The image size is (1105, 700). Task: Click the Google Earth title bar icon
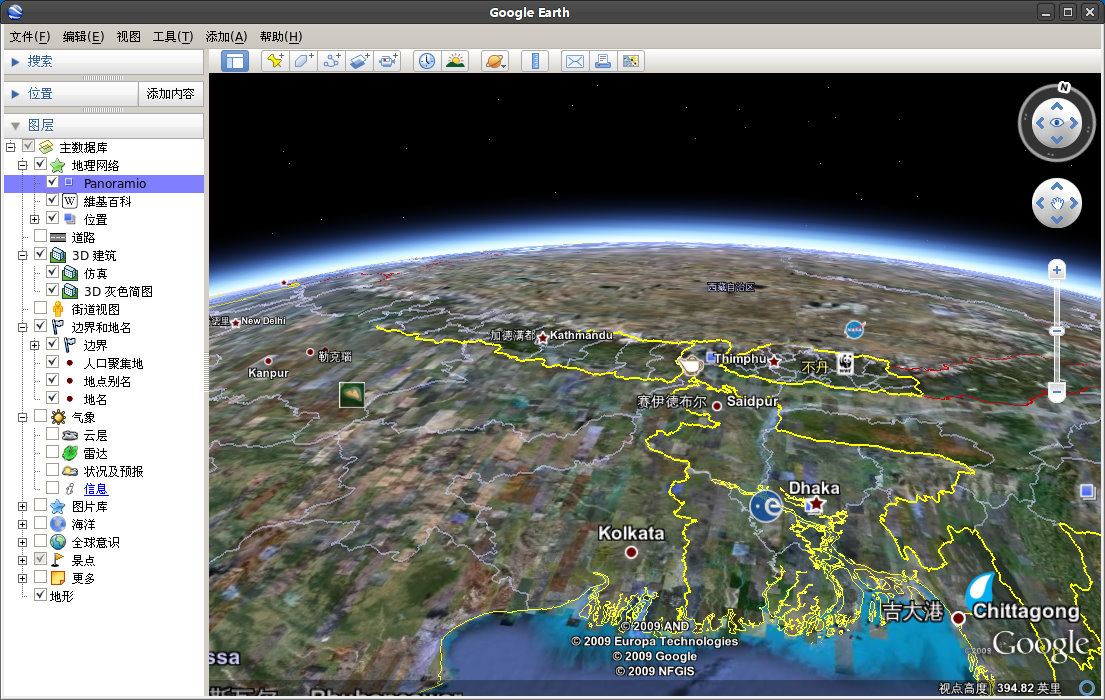point(15,12)
